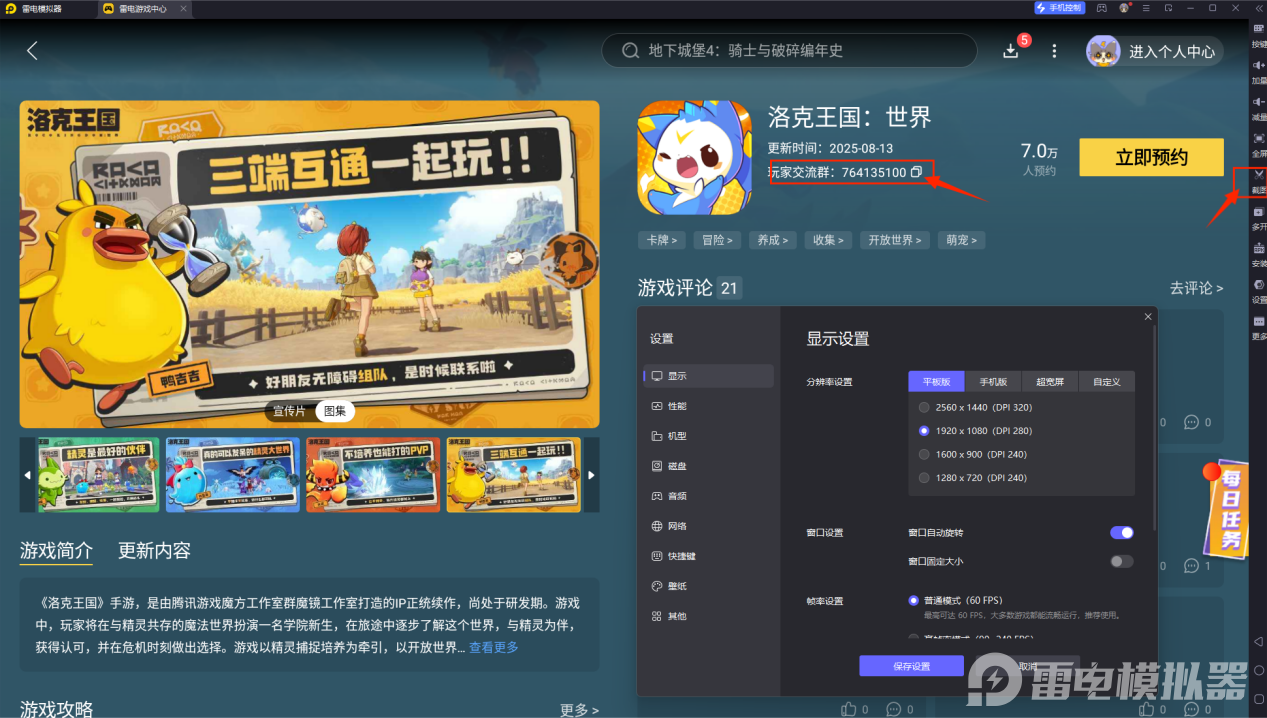Viewport: 1267px width, 718px height.
Task: Open the three-dot more options menu
Action: pyautogui.click(x=1054, y=51)
